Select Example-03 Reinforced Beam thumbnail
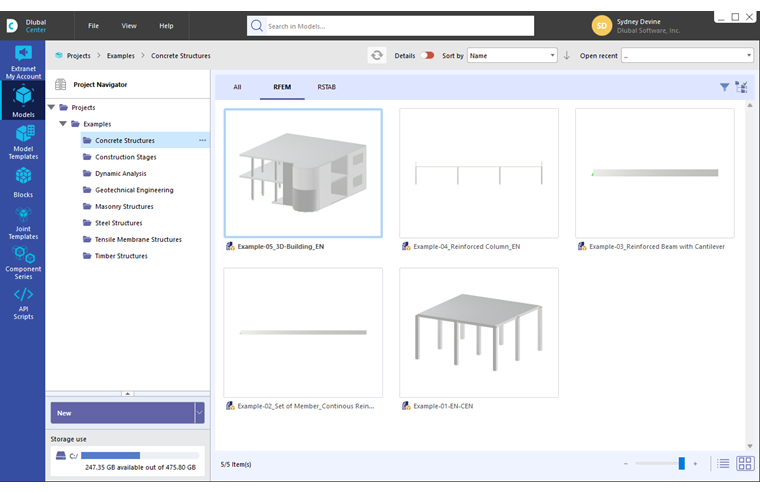This screenshot has height=493, width=760. [655, 173]
